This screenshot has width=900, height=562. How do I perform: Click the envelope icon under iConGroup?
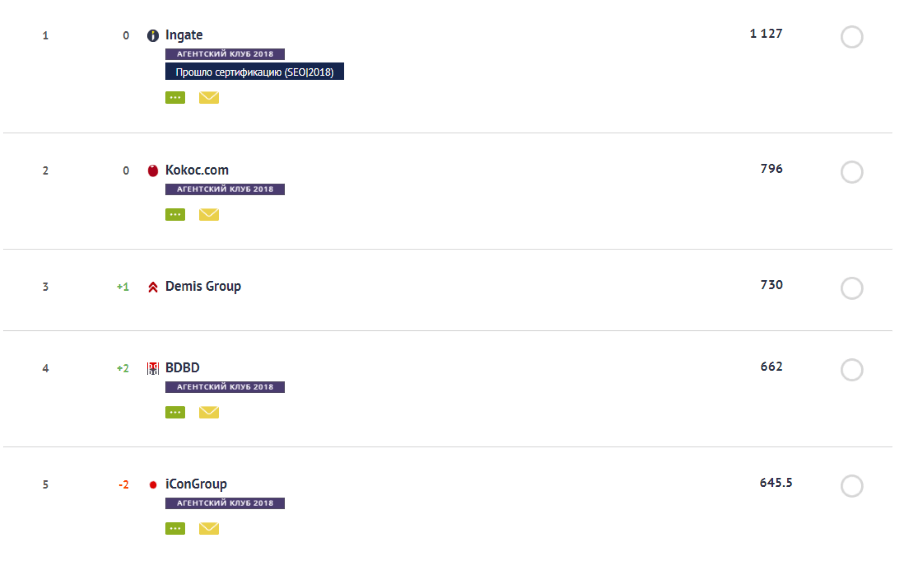point(208,529)
